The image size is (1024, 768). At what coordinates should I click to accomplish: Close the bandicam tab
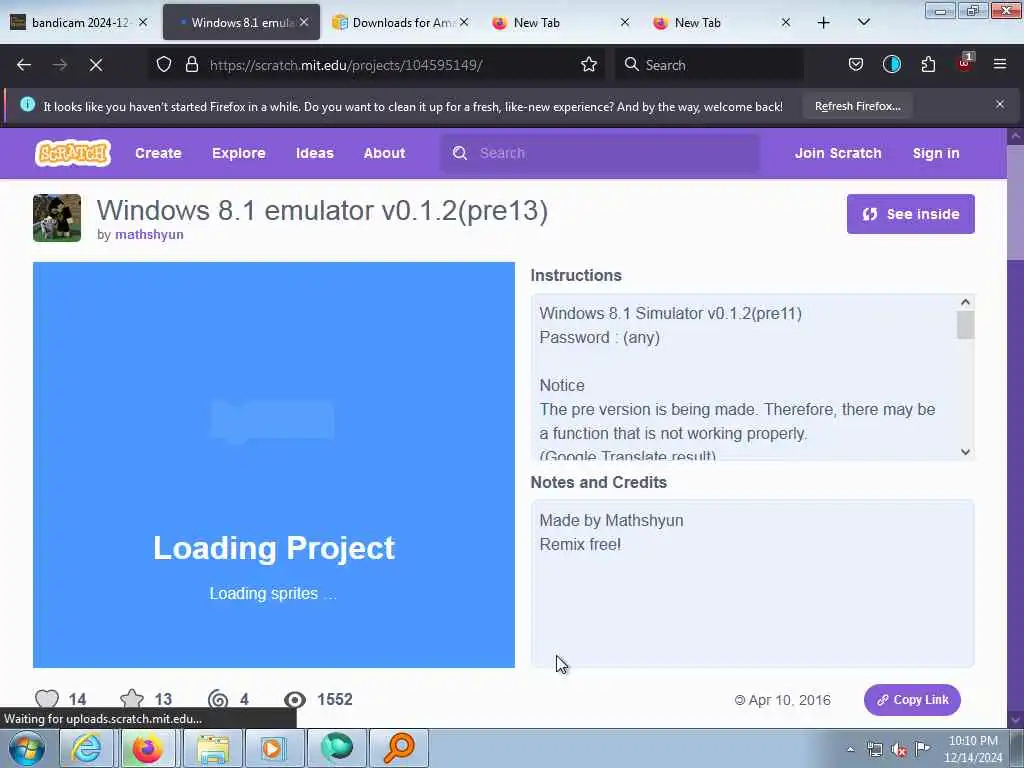click(x=143, y=22)
